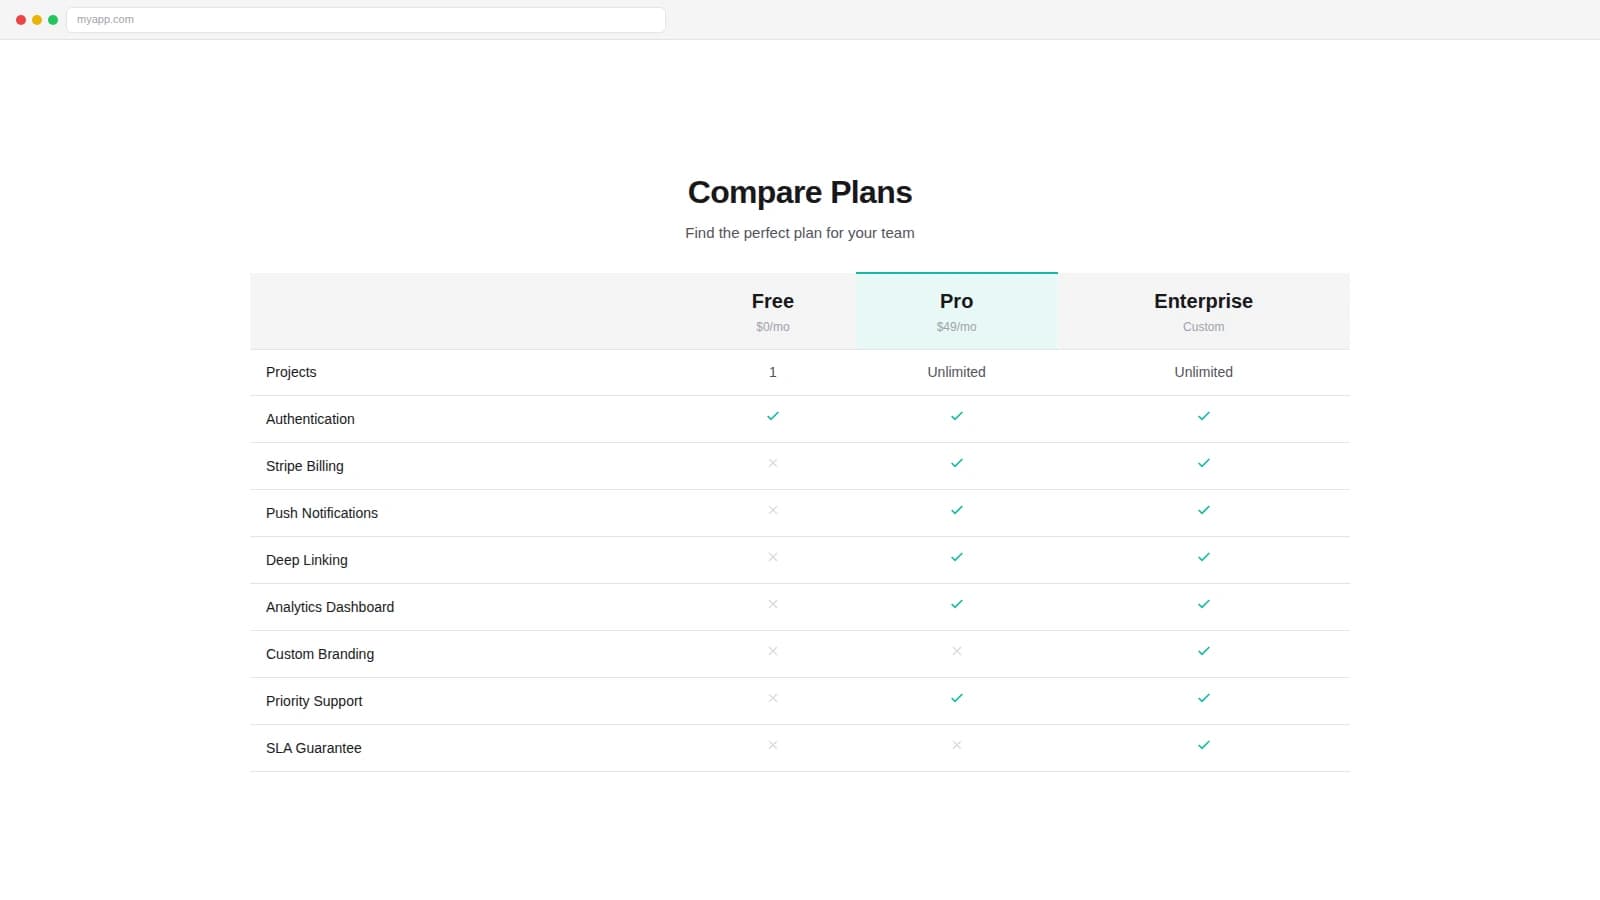
Task: Click the Authentication checkmark under Pro
Action: click(957, 416)
